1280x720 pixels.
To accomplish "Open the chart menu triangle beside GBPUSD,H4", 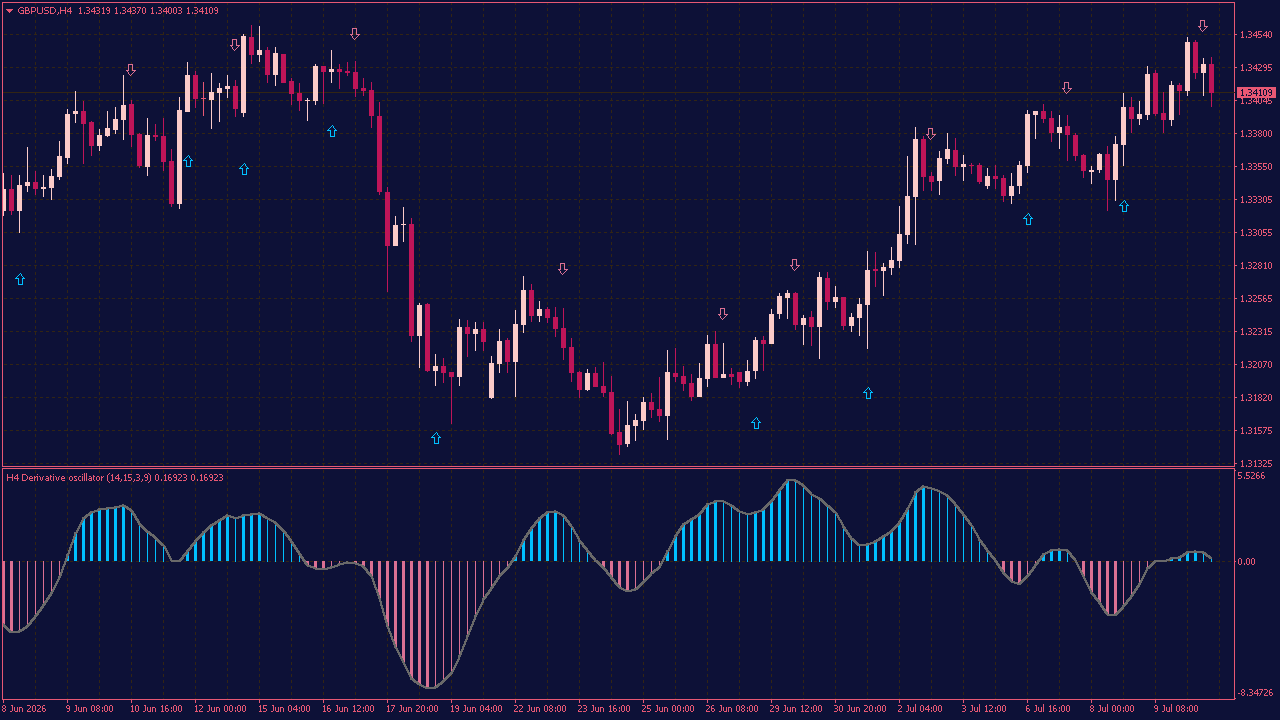I will click(10, 10).
